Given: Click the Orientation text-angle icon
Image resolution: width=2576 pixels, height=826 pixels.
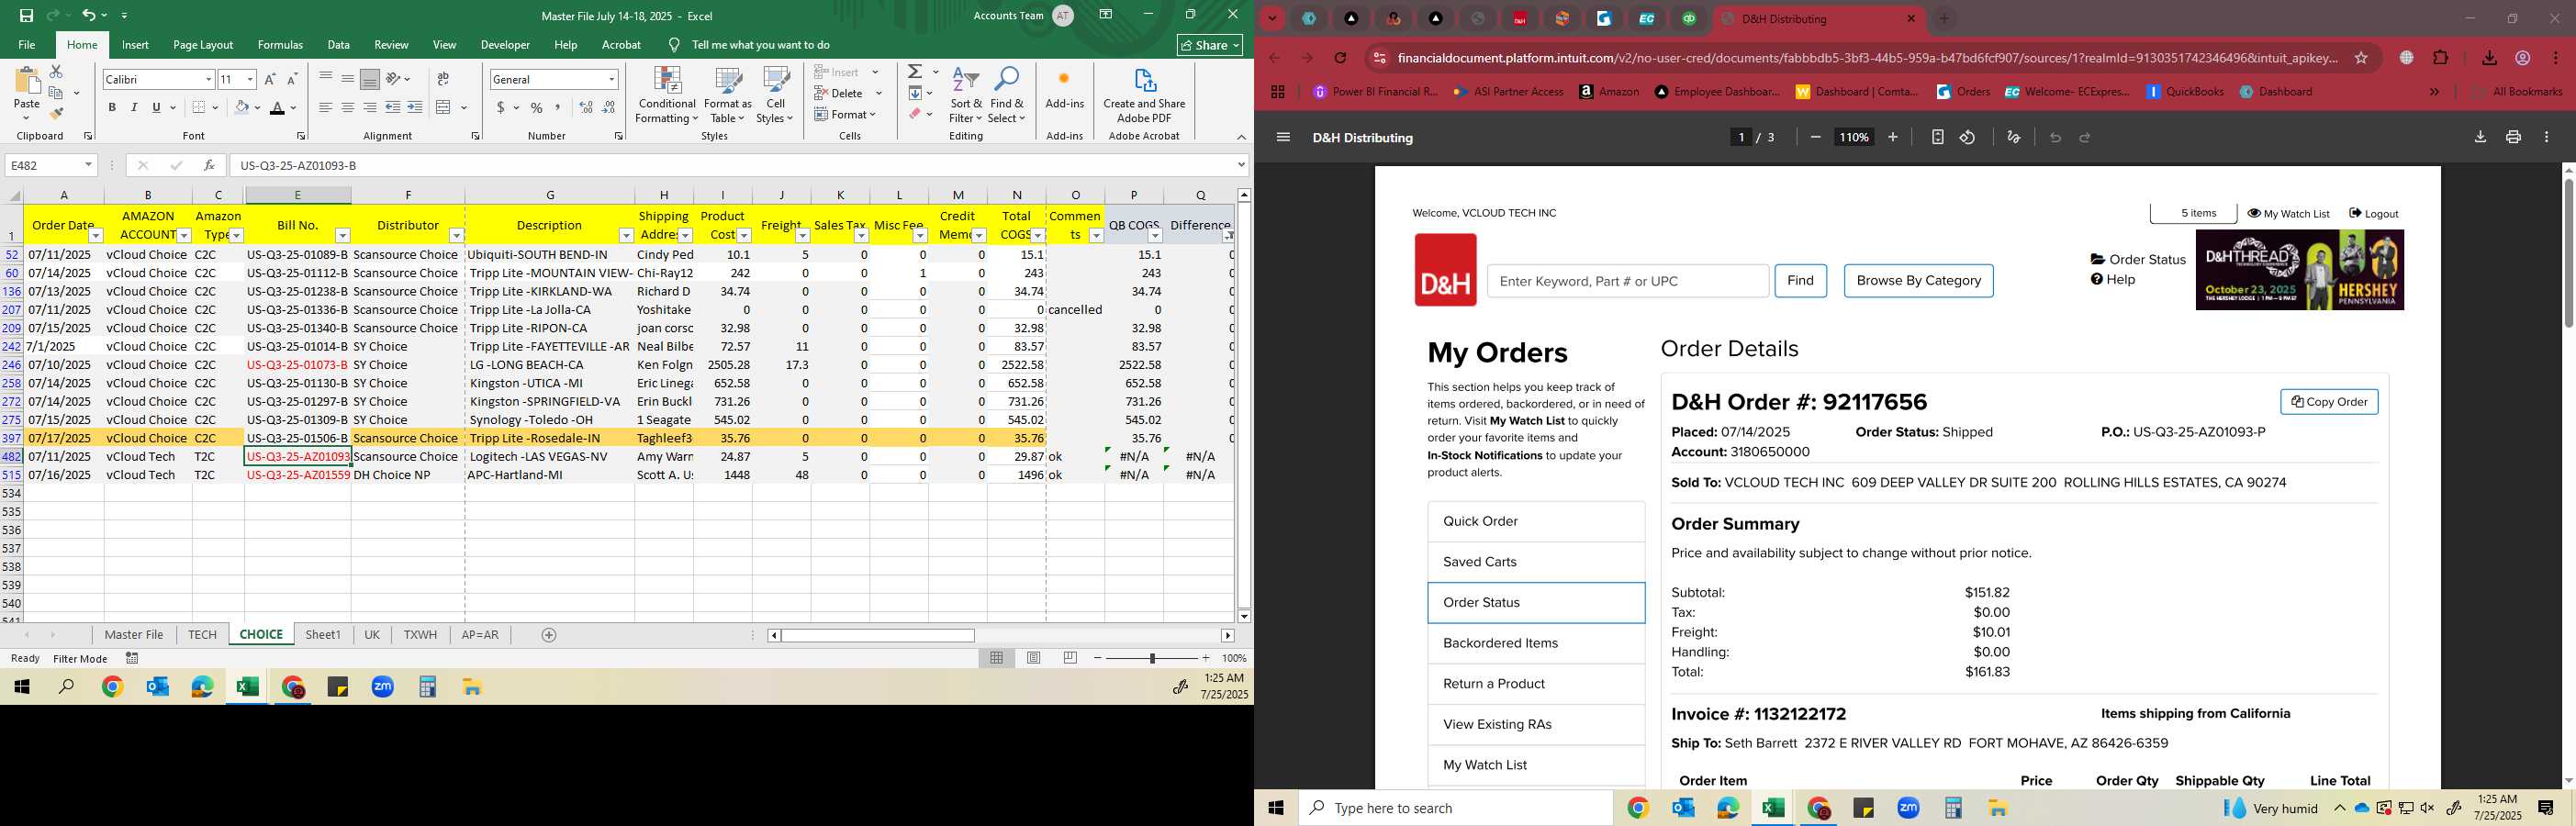Looking at the screenshot, I should pos(394,79).
